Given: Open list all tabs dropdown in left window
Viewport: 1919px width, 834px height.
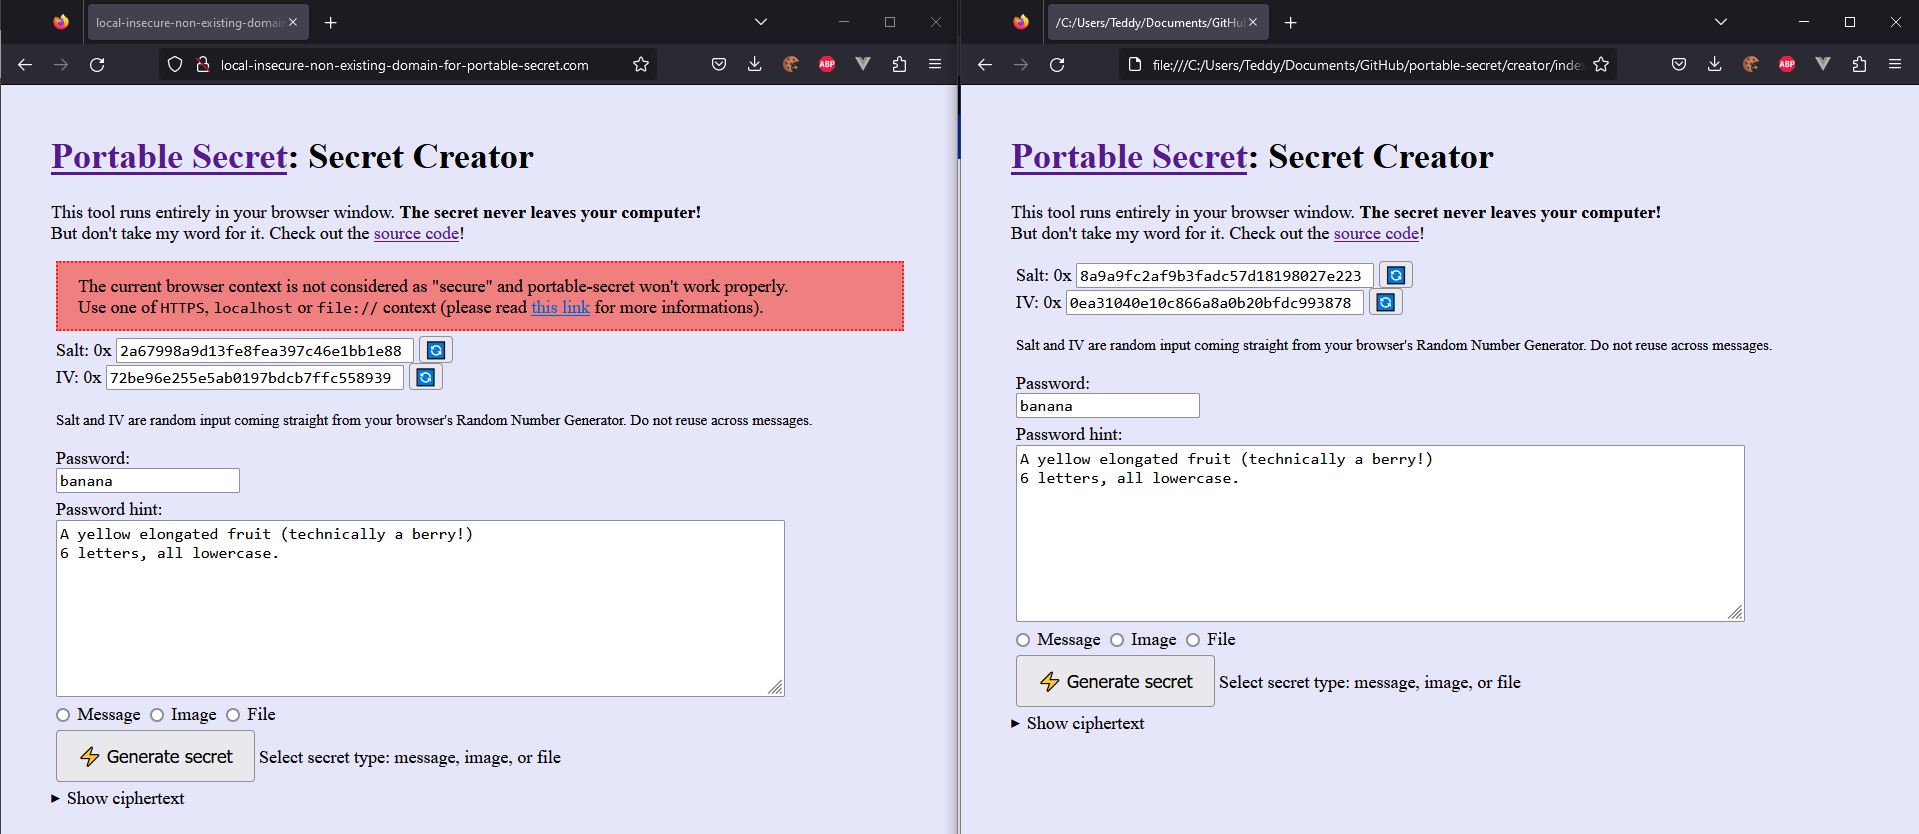Looking at the screenshot, I should 761,22.
